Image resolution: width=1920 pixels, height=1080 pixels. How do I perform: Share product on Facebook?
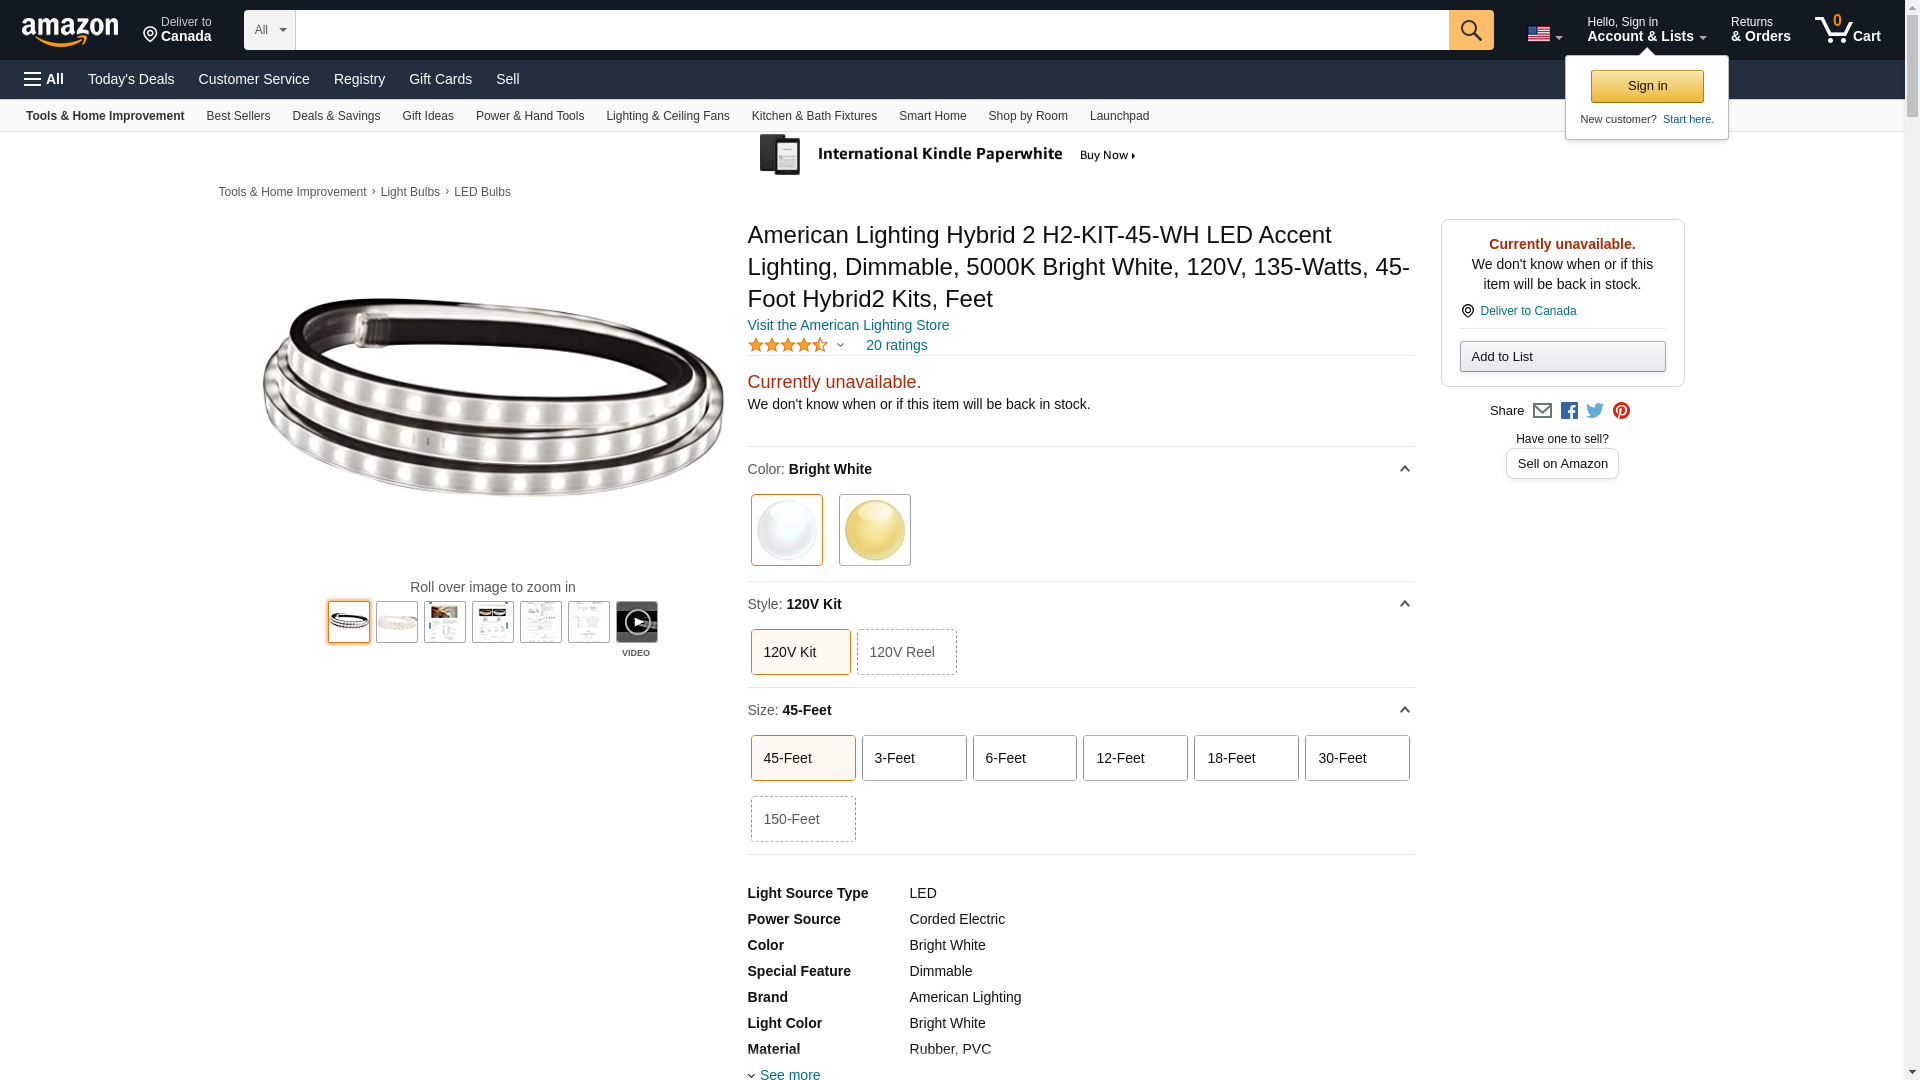tap(1569, 411)
